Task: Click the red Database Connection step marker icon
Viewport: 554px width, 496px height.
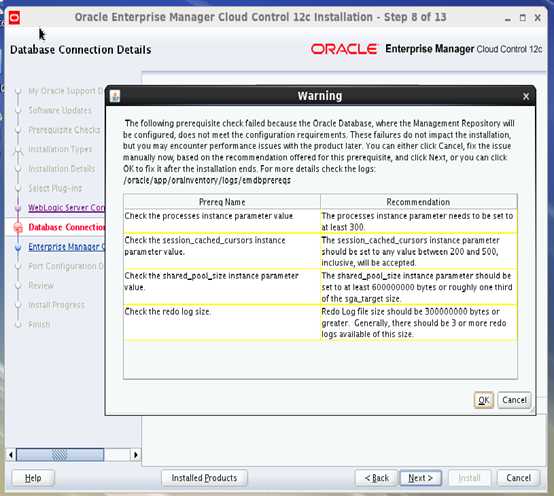Action: click(x=18, y=228)
